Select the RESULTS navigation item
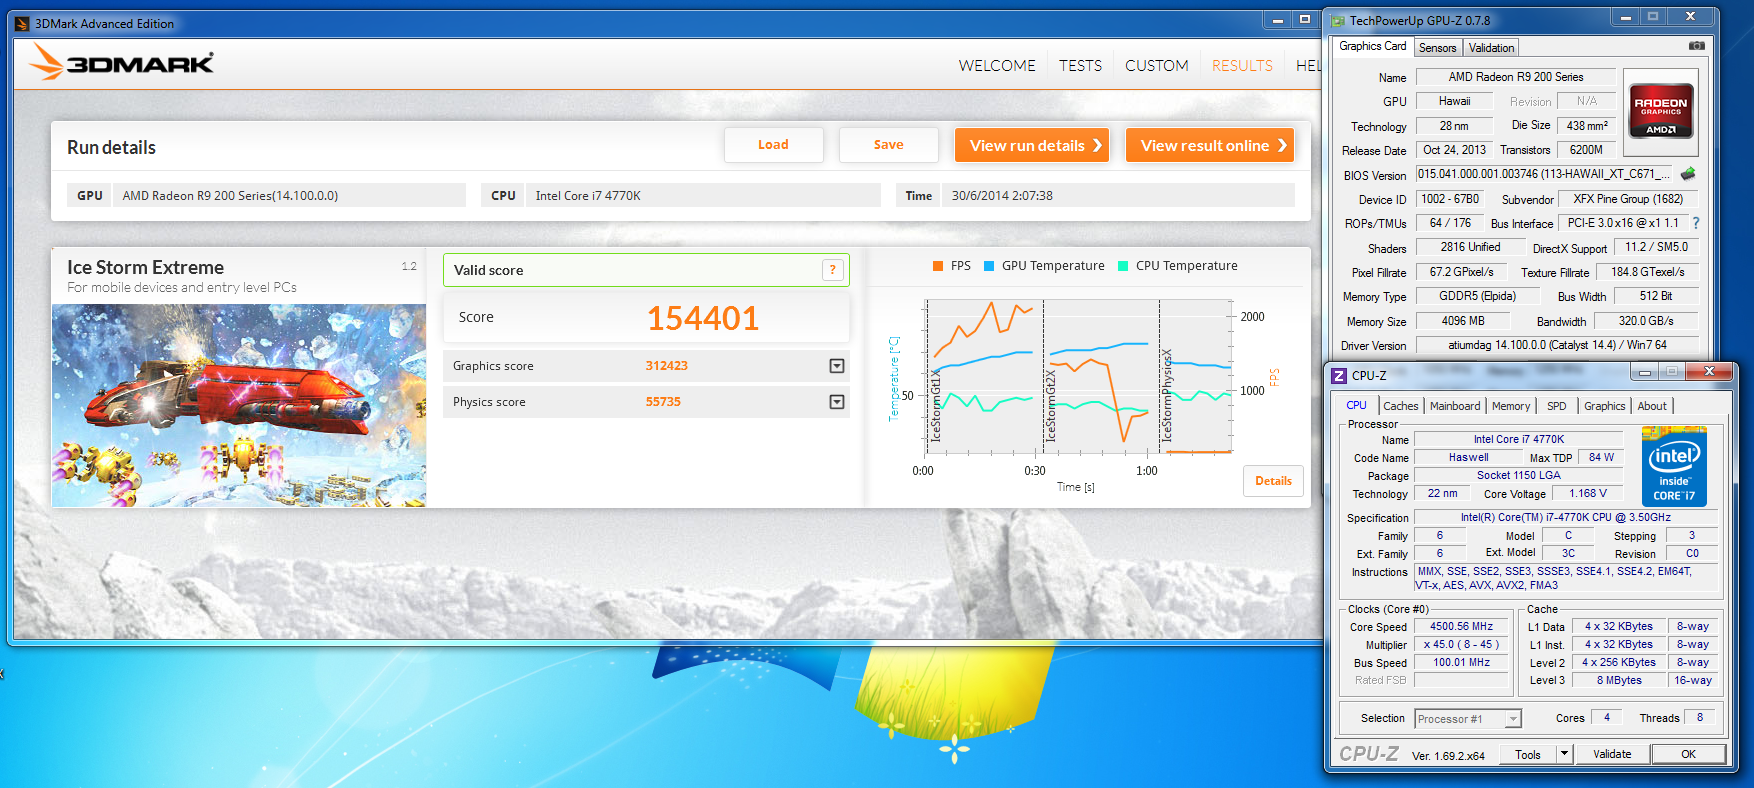The height and width of the screenshot is (788, 1754). [1242, 65]
